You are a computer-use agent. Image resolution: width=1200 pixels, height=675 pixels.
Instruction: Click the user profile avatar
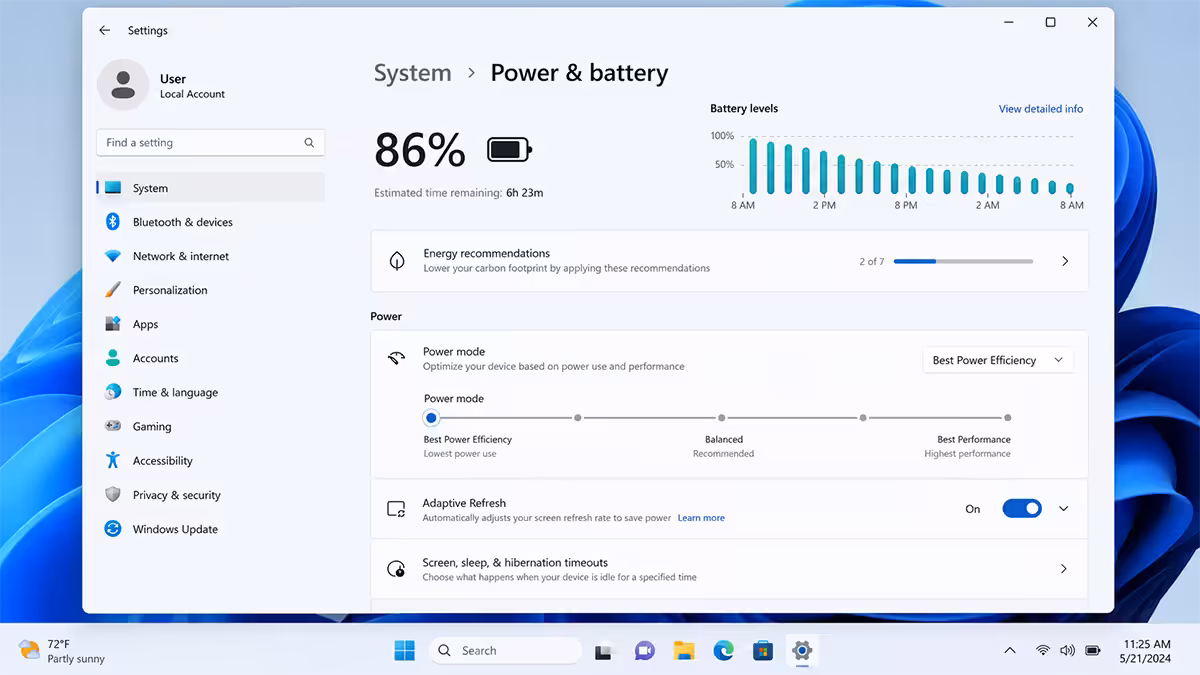123,85
